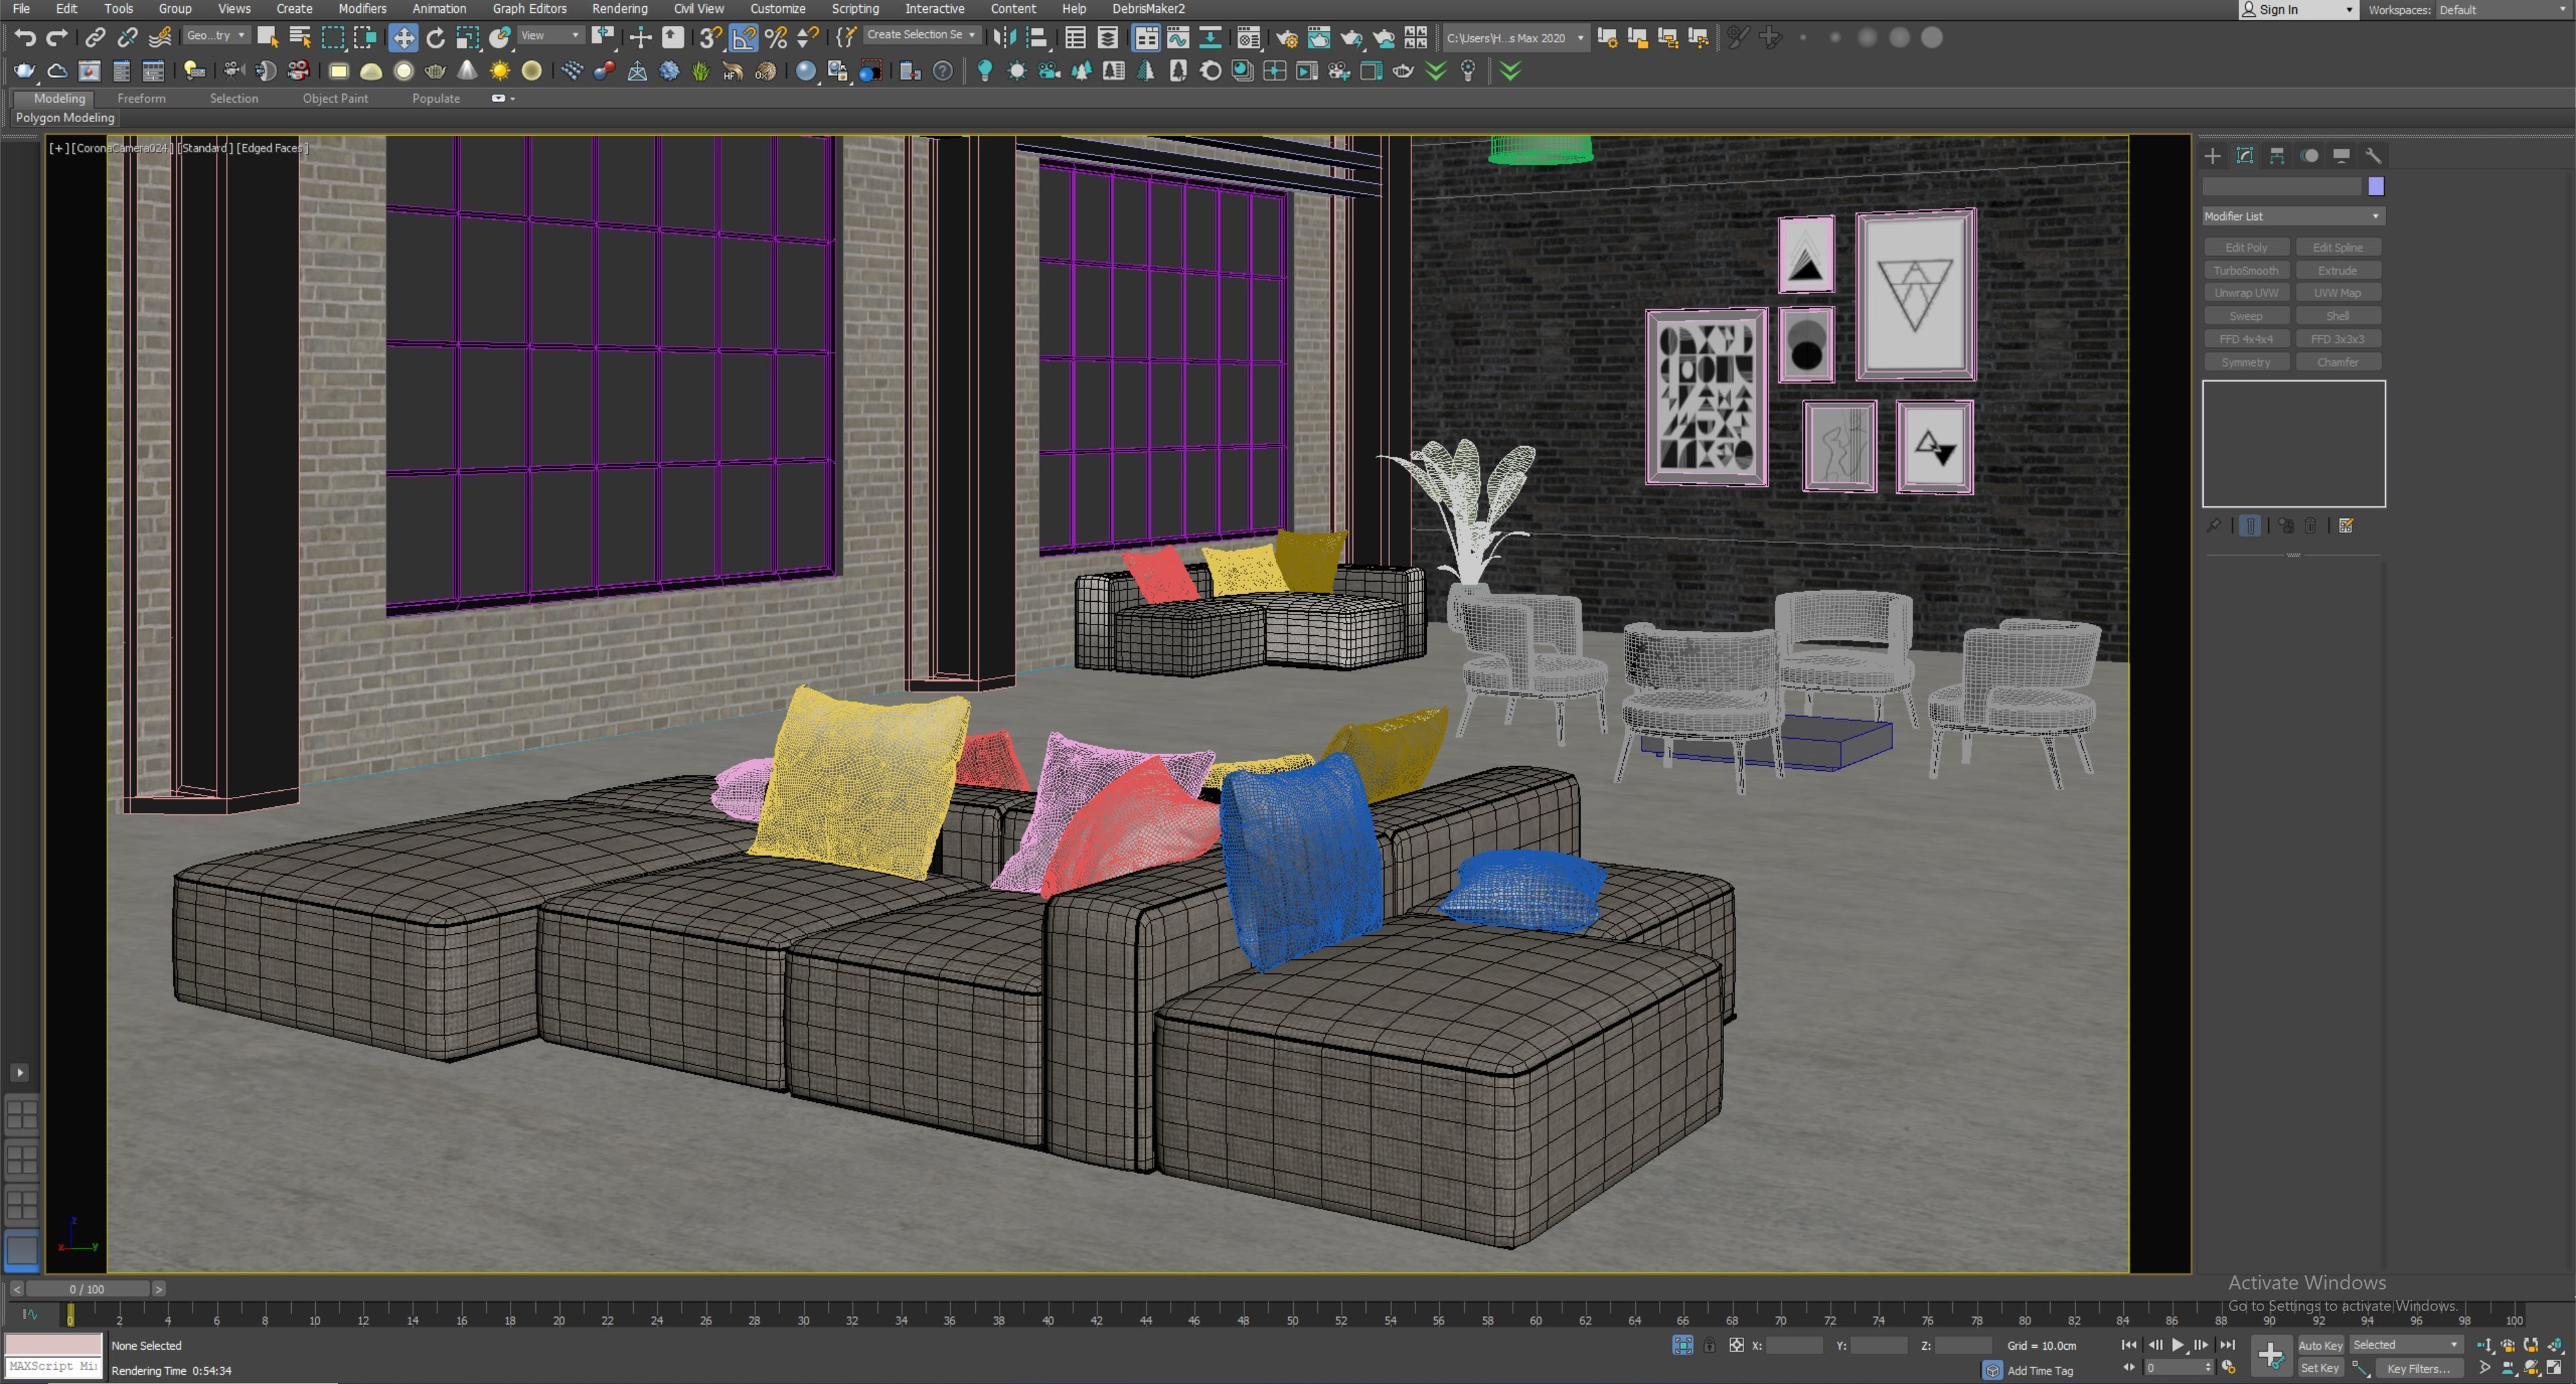Click the TurboSmooth modifier button

point(2246,270)
